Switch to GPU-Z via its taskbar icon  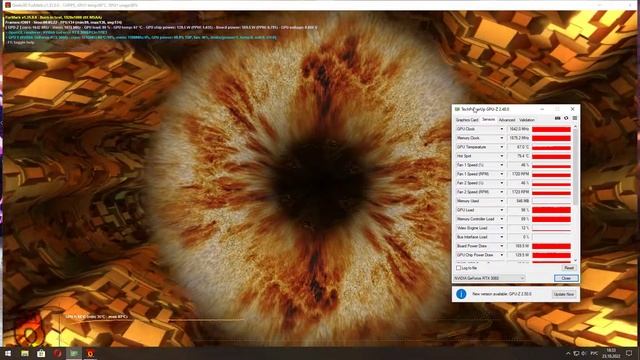(x=74, y=353)
